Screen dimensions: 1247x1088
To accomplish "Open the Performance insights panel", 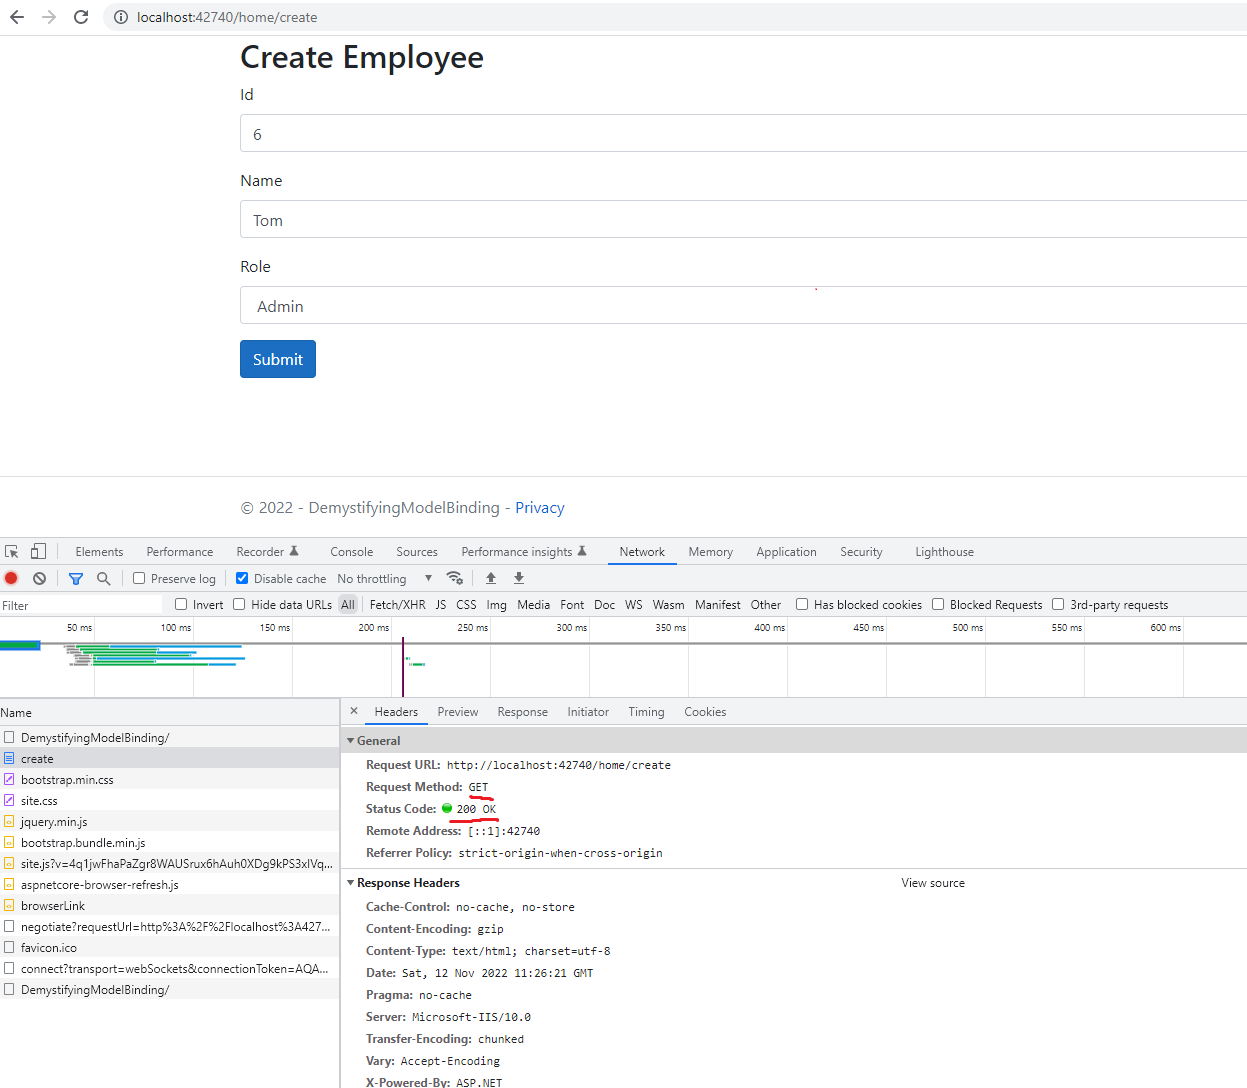I will coord(524,551).
